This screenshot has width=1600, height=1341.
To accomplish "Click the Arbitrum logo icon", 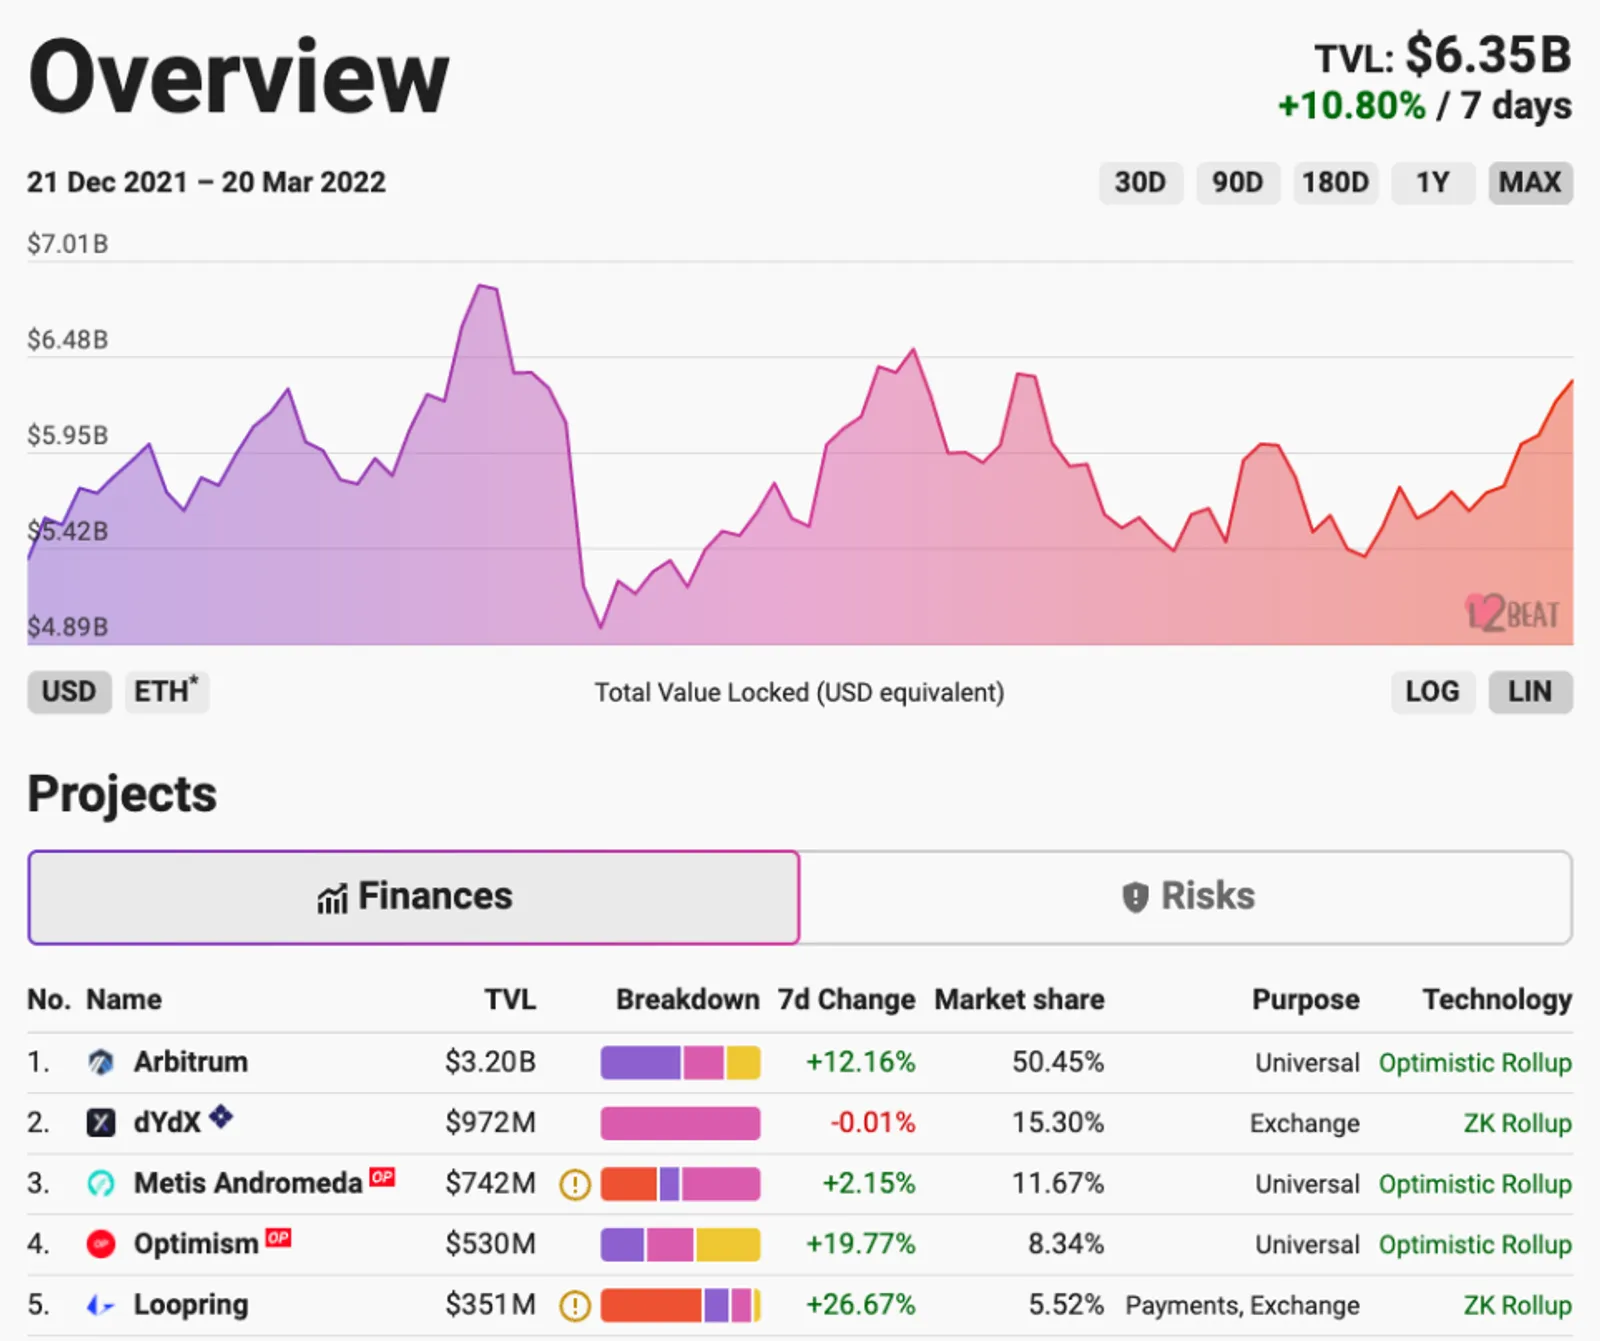I will coord(100,1062).
